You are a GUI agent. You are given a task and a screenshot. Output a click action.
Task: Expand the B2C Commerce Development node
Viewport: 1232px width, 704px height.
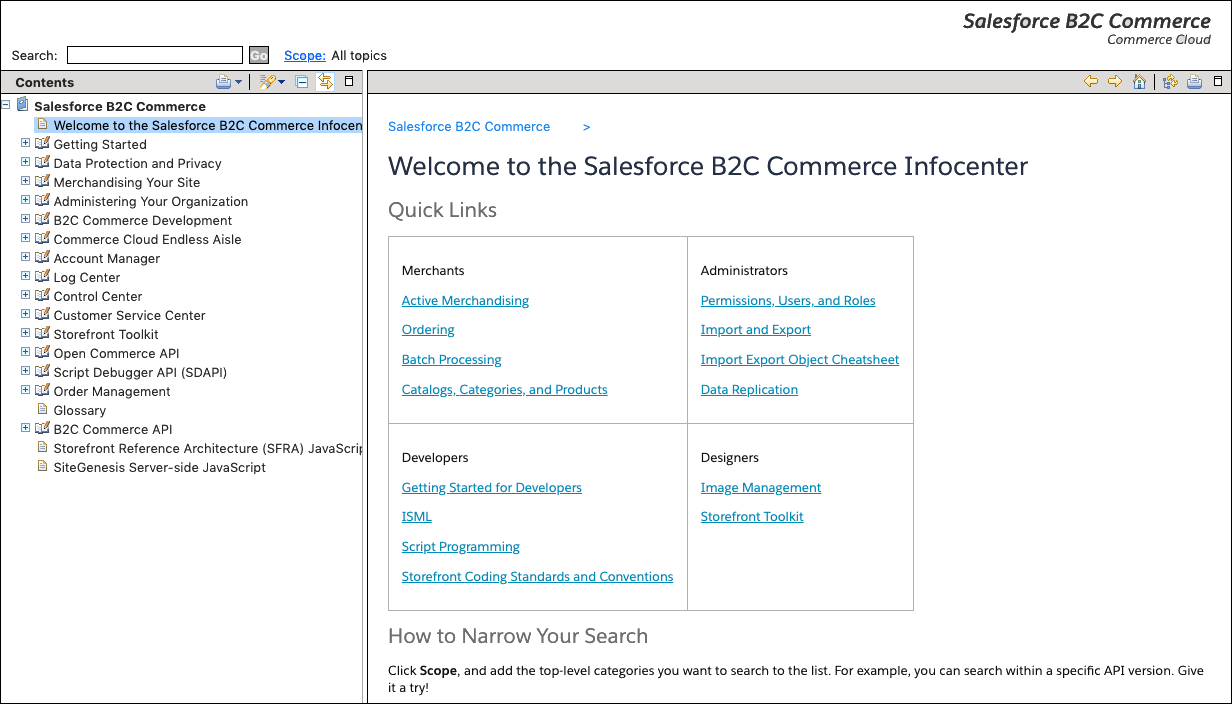[x=25, y=219]
